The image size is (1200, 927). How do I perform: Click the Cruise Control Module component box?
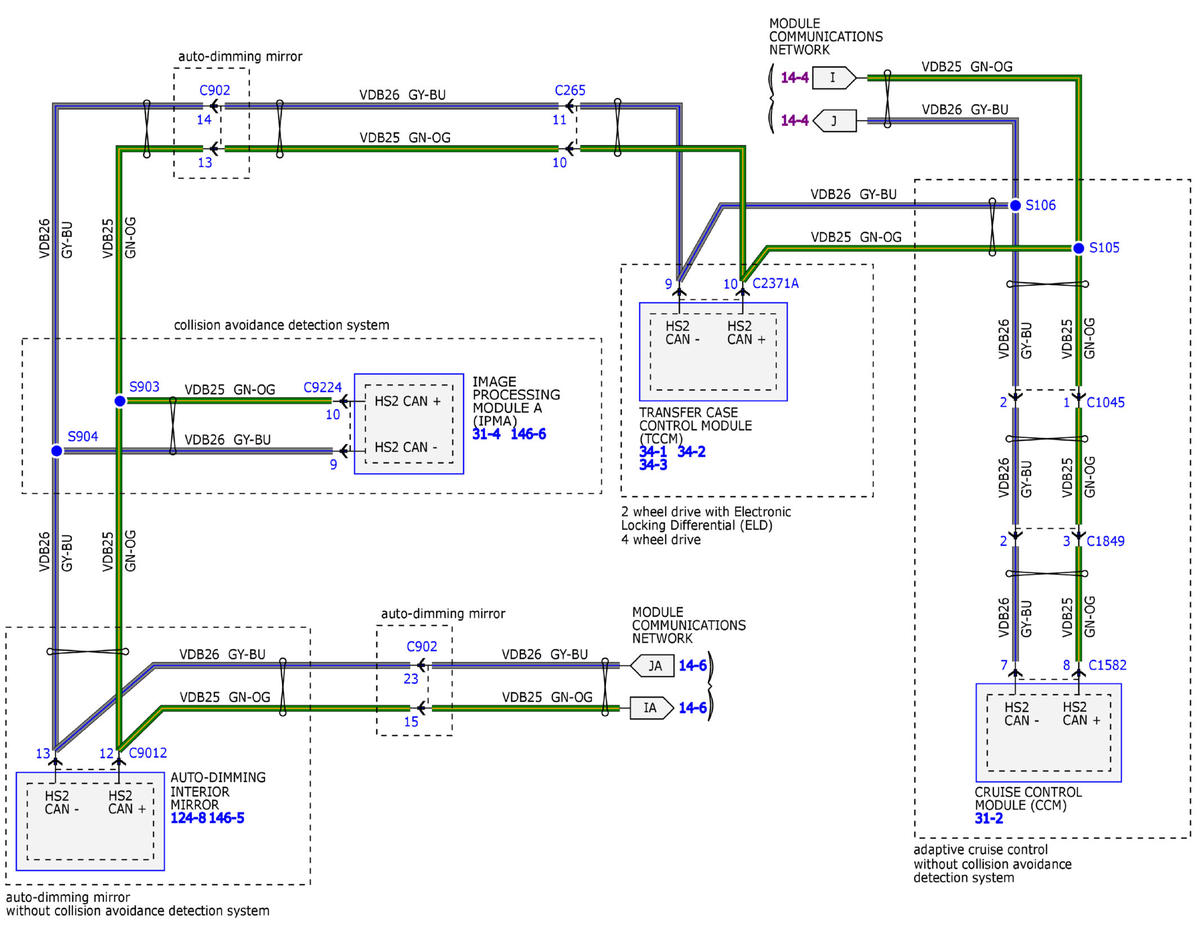pyautogui.click(x=1048, y=733)
